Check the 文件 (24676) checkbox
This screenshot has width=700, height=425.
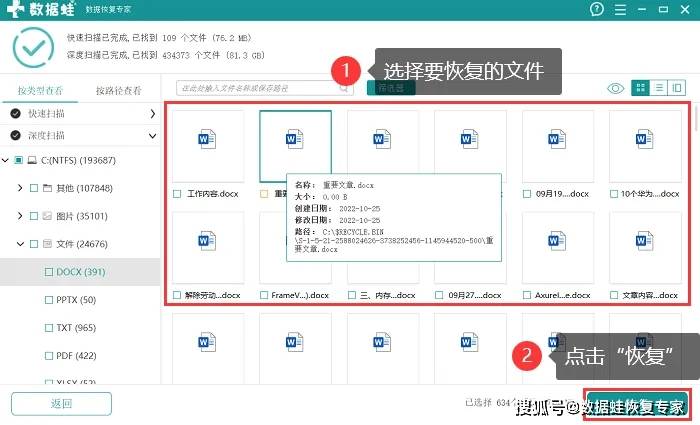point(33,244)
